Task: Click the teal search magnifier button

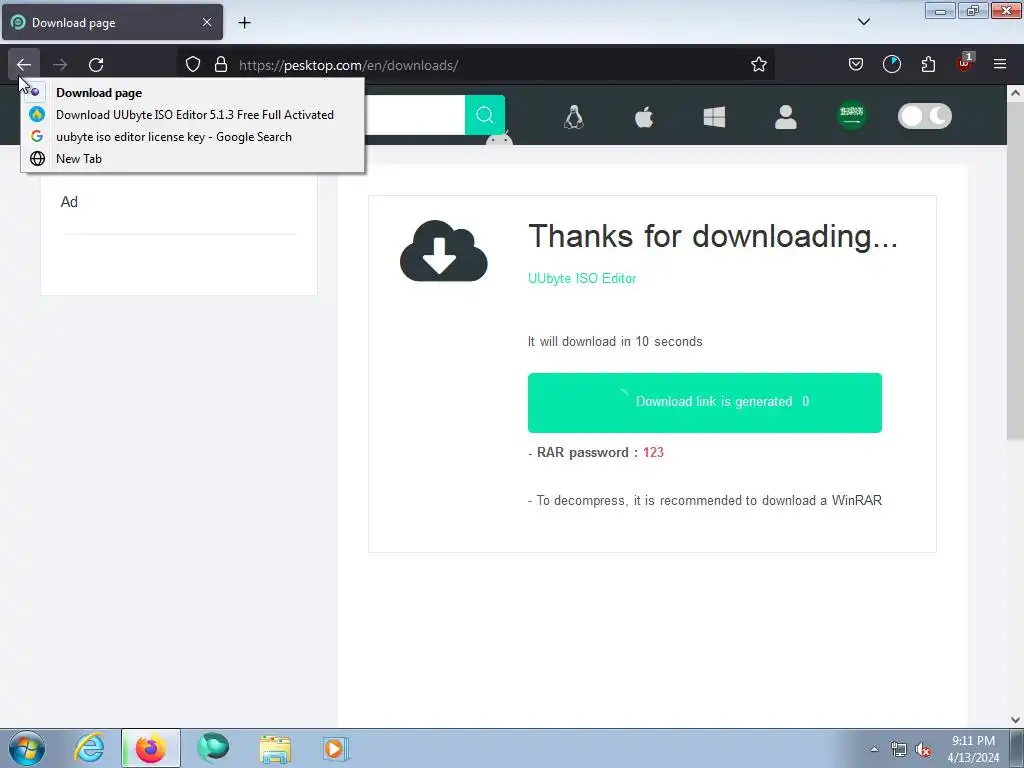Action: click(485, 115)
